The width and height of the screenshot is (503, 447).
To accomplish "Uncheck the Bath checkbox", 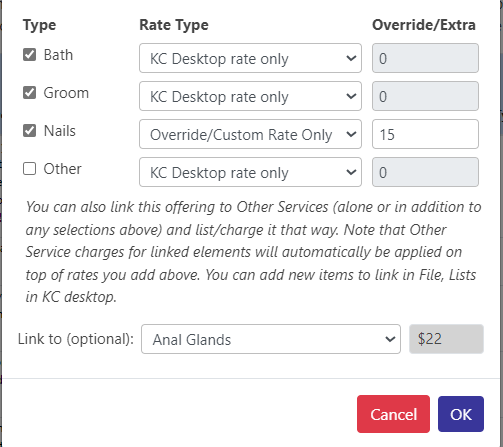I will (29, 55).
